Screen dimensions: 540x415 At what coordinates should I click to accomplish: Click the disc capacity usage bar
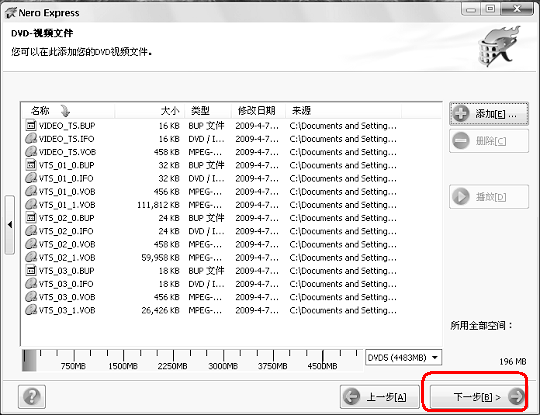tap(192, 361)
